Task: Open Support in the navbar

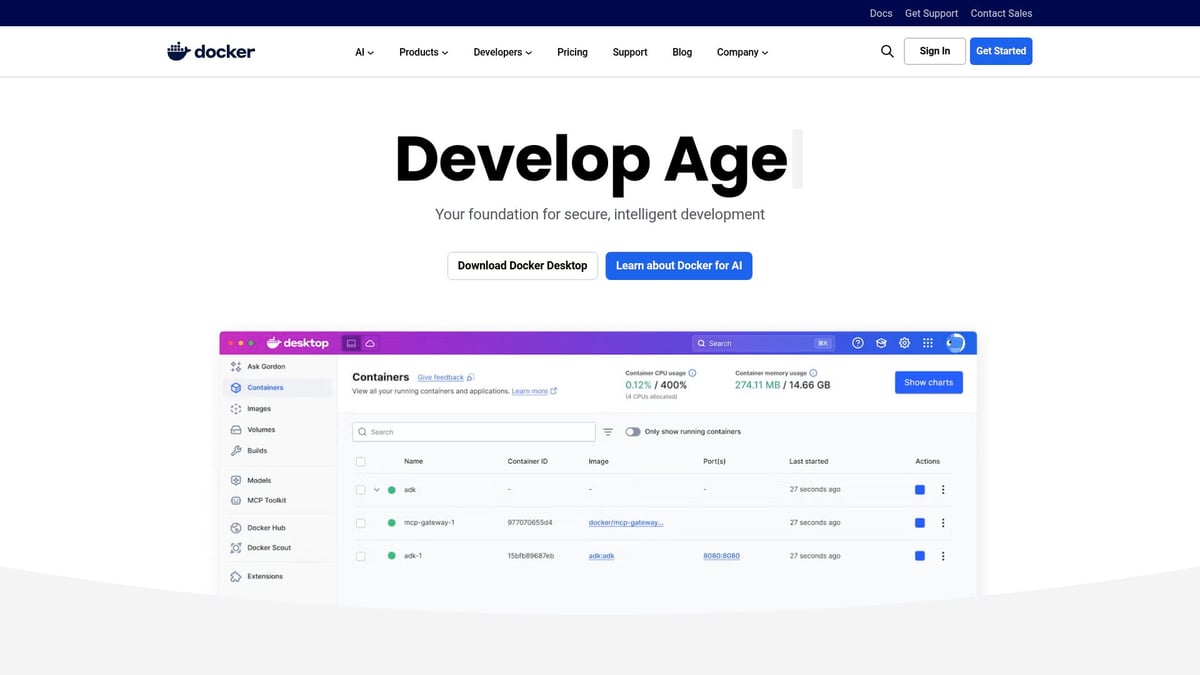Action: (x=630, y=52)
